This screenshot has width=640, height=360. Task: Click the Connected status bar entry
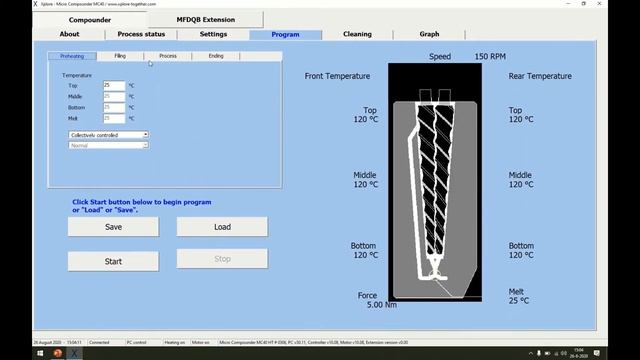click(x=99, y=342)
